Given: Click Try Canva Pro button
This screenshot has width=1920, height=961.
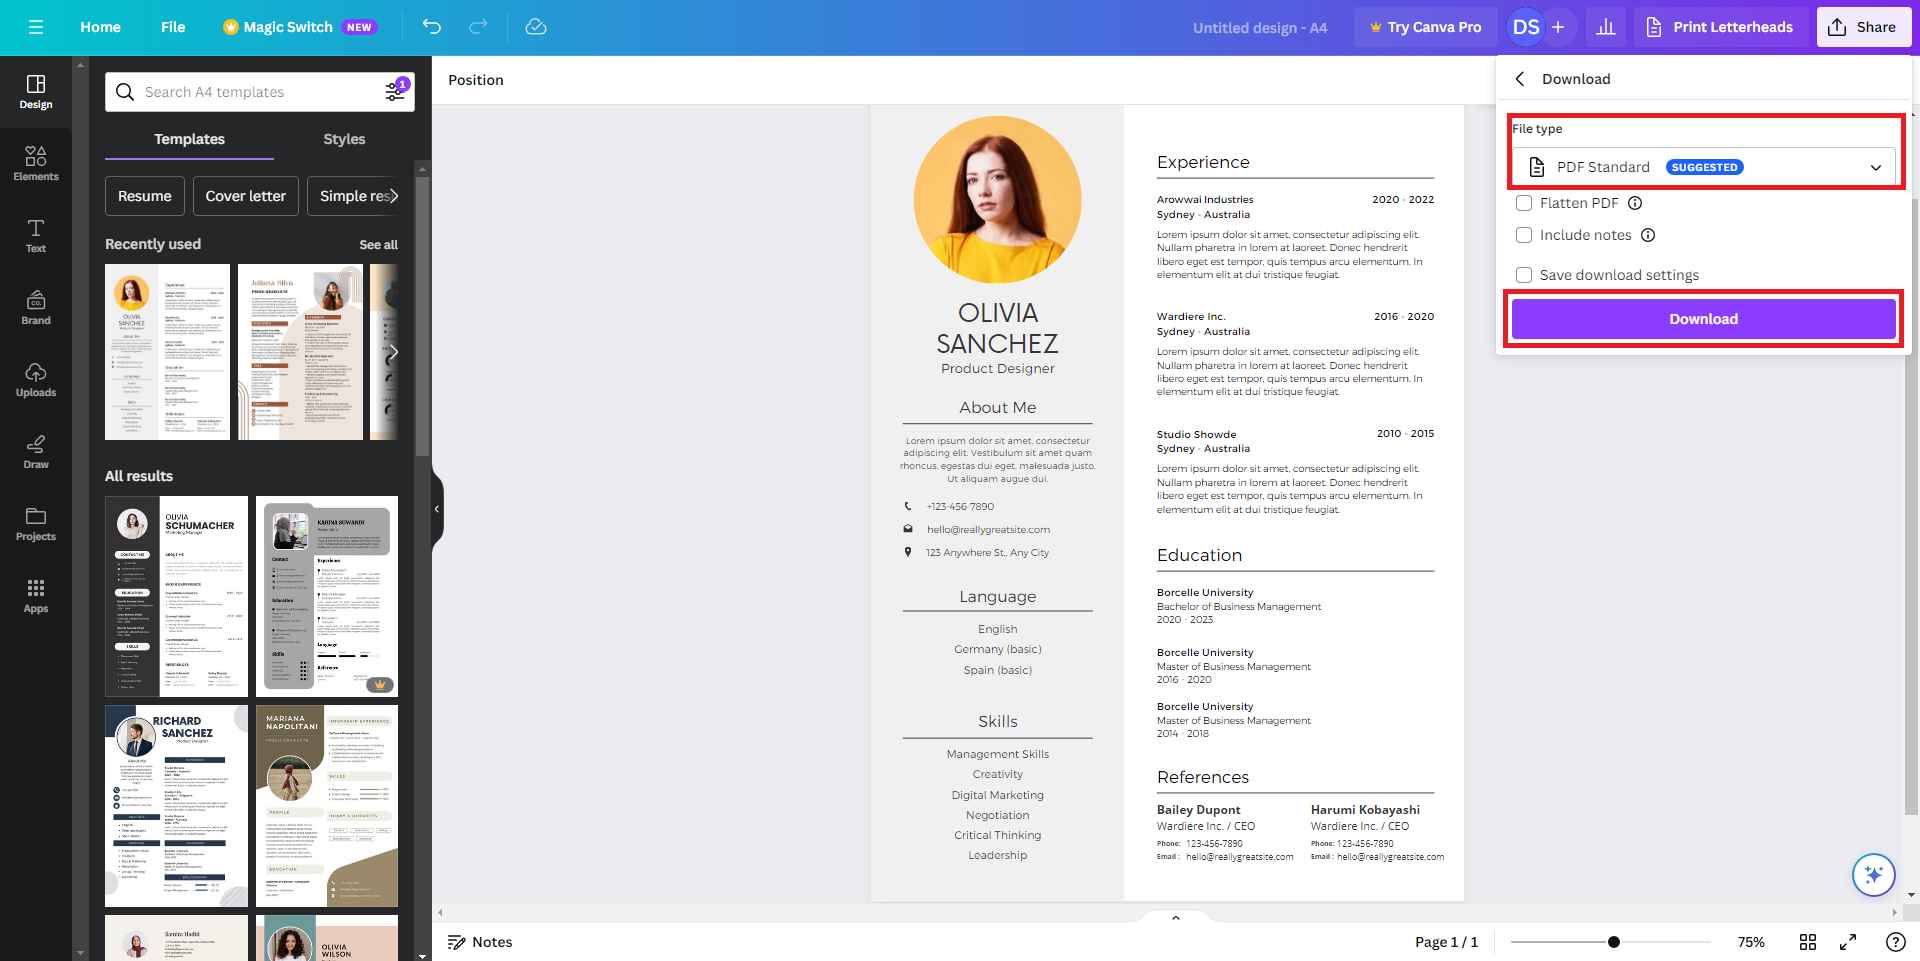Looking at the screenshot, I should [1426, 27].
